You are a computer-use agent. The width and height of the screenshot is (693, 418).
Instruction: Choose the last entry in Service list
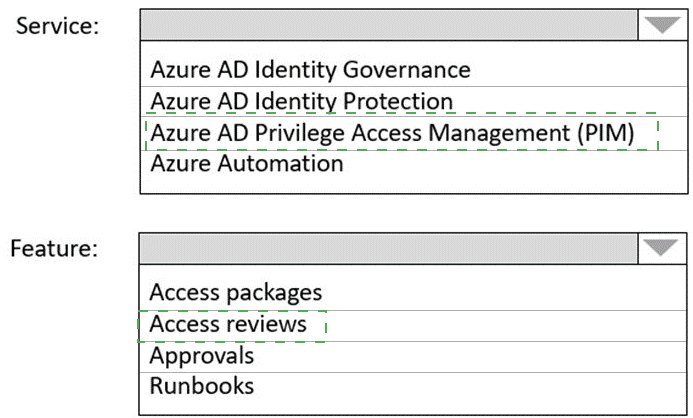[247, 163]
